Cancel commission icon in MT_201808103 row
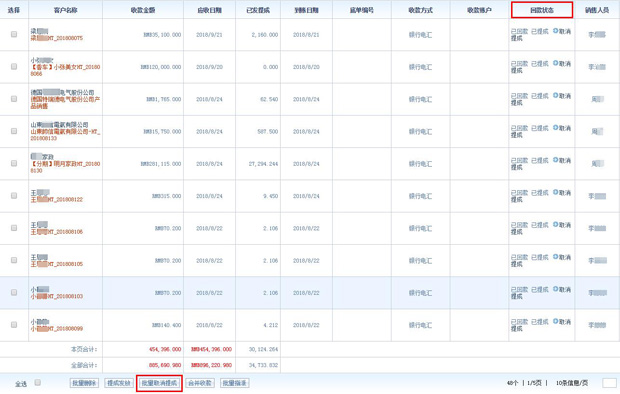The height and width of the screenshot is (394, 620). pos(555,289)
